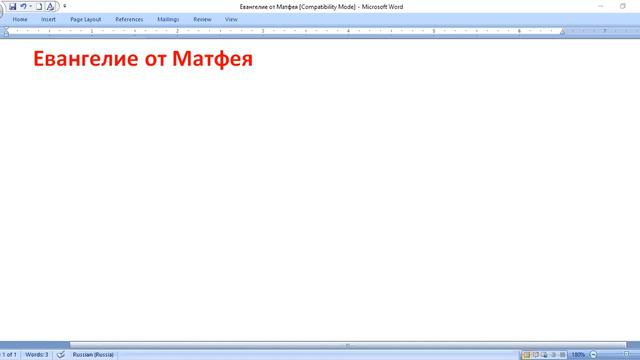The image size is (640, 360).
Task: Click the right indent marker on ruler
Action: [562, 32]
